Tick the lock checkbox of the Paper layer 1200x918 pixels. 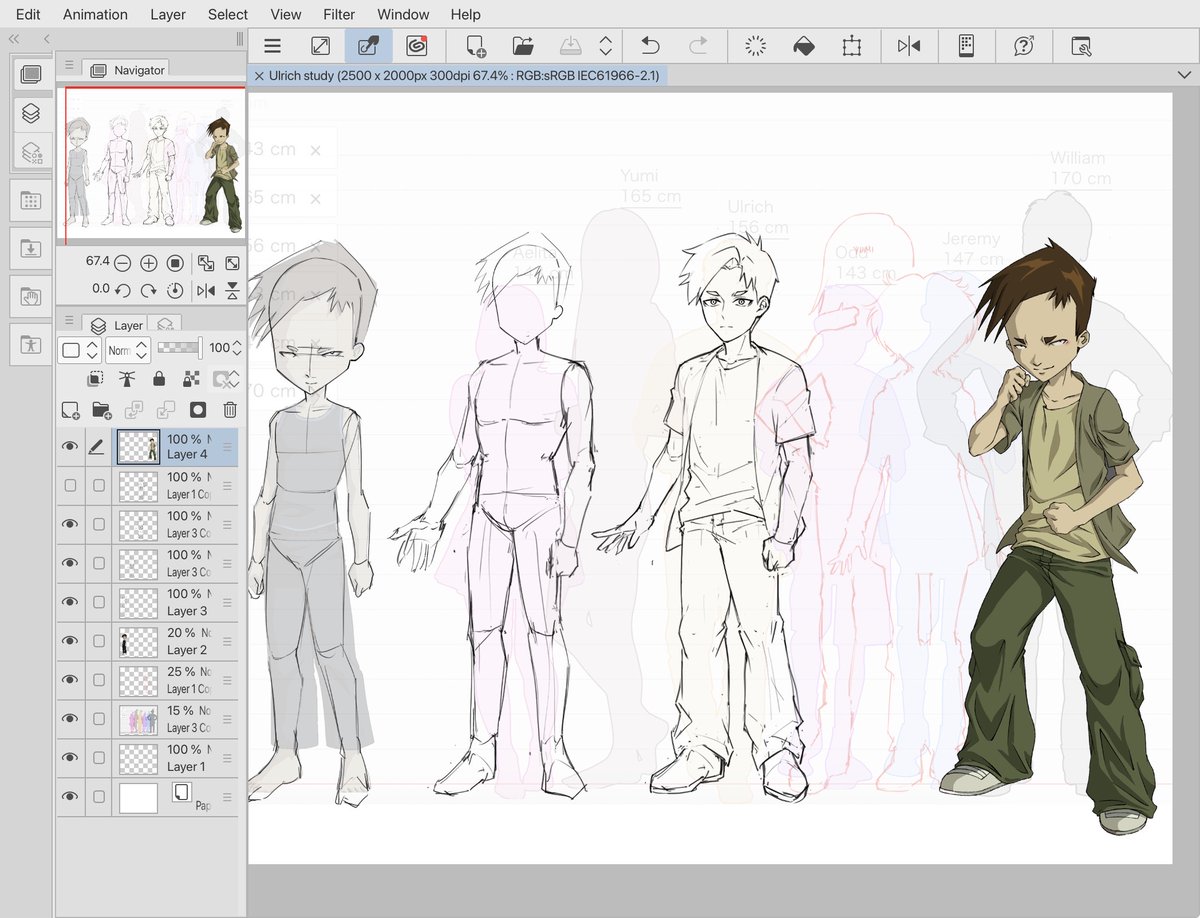[99, 797]
